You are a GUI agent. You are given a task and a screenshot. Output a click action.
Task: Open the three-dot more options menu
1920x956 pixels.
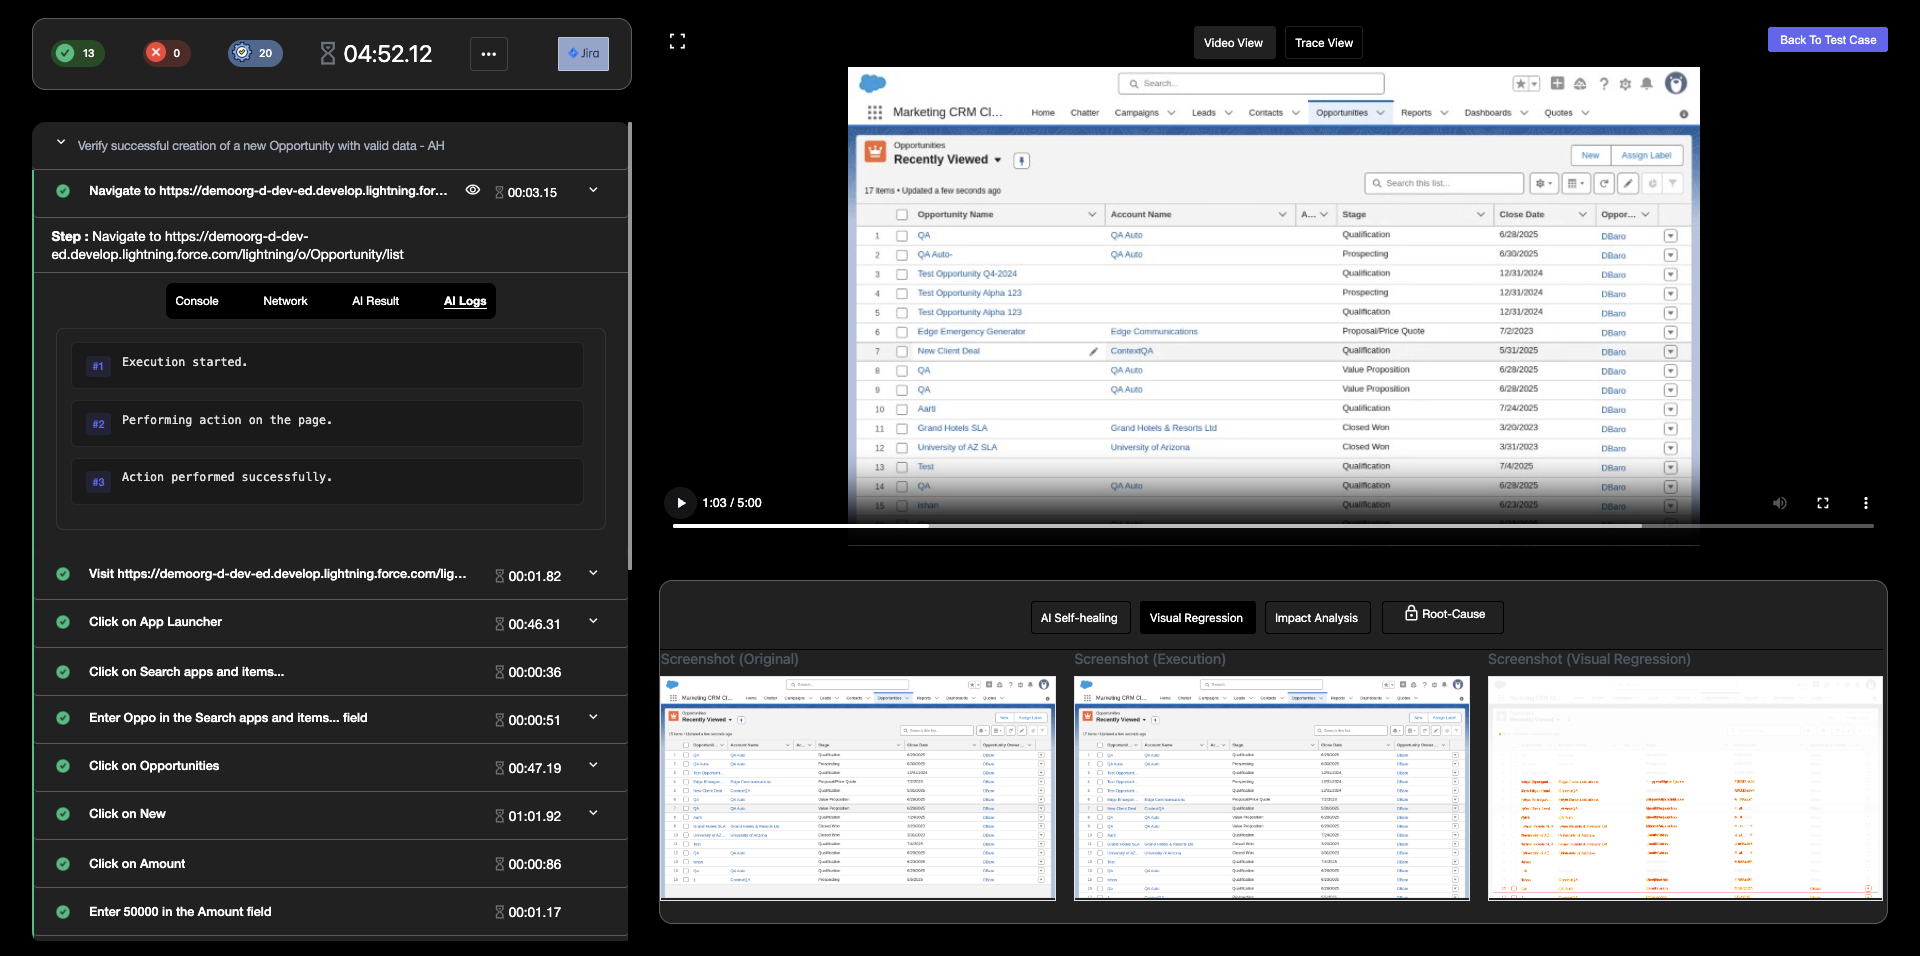[488, 54]
